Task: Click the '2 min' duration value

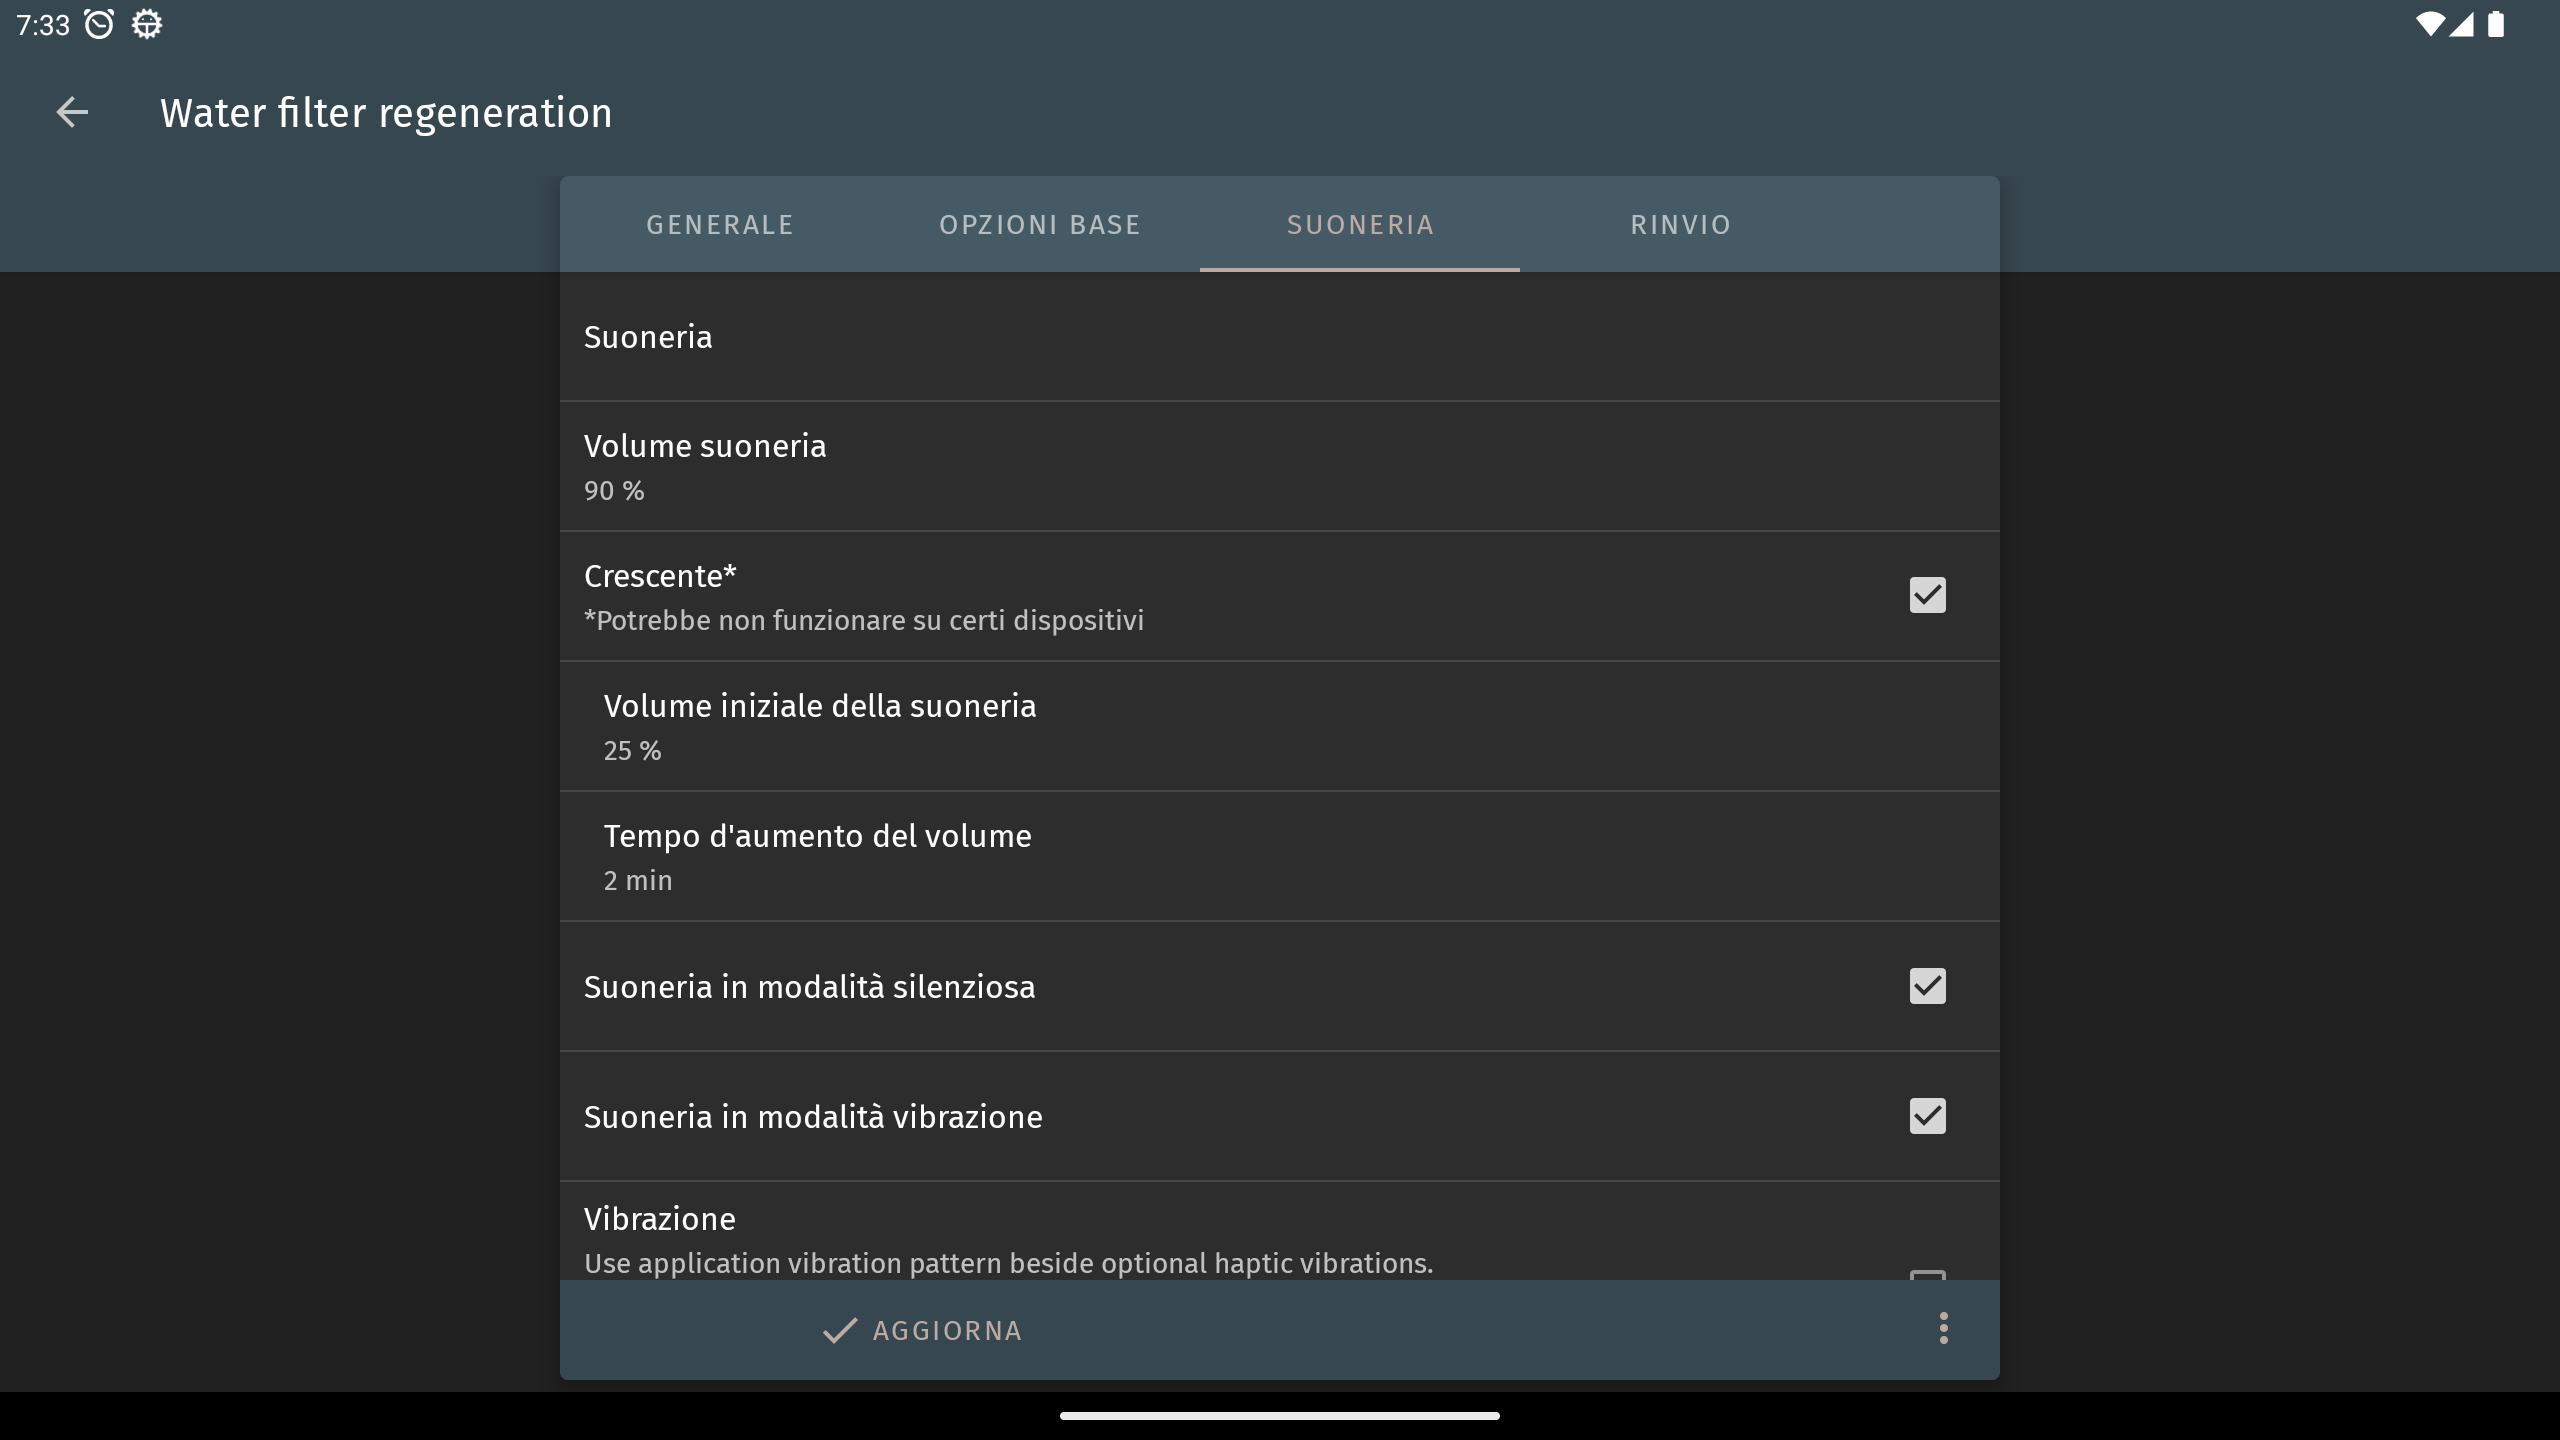Action: coord(638,881)
